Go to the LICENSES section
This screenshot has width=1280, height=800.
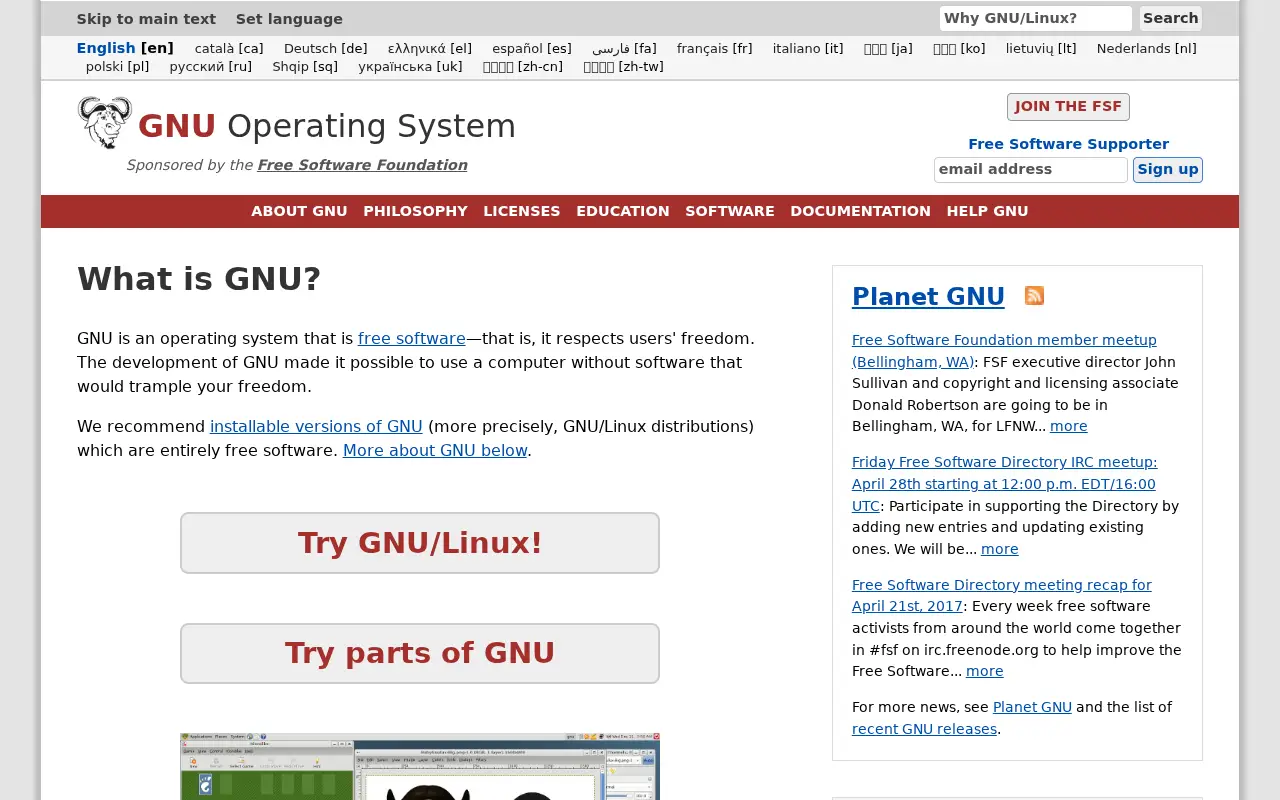pos(522,211)
